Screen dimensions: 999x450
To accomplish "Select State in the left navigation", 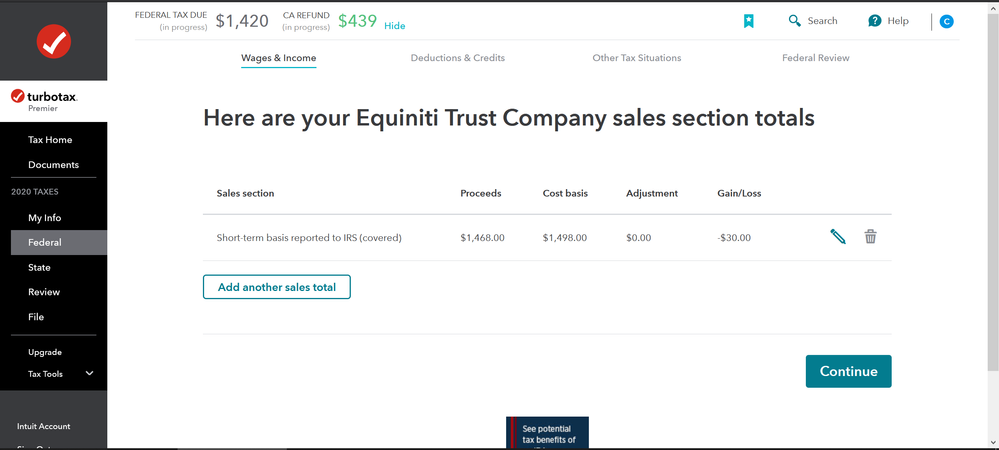I will click(39, 268).
